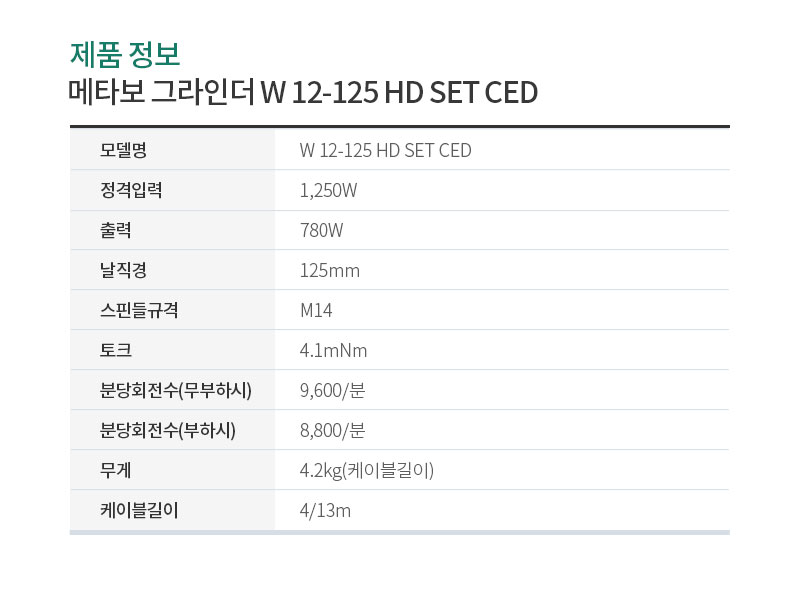
Task: Click the model value in the 모델명 row
Action: (x=386, y=150)
